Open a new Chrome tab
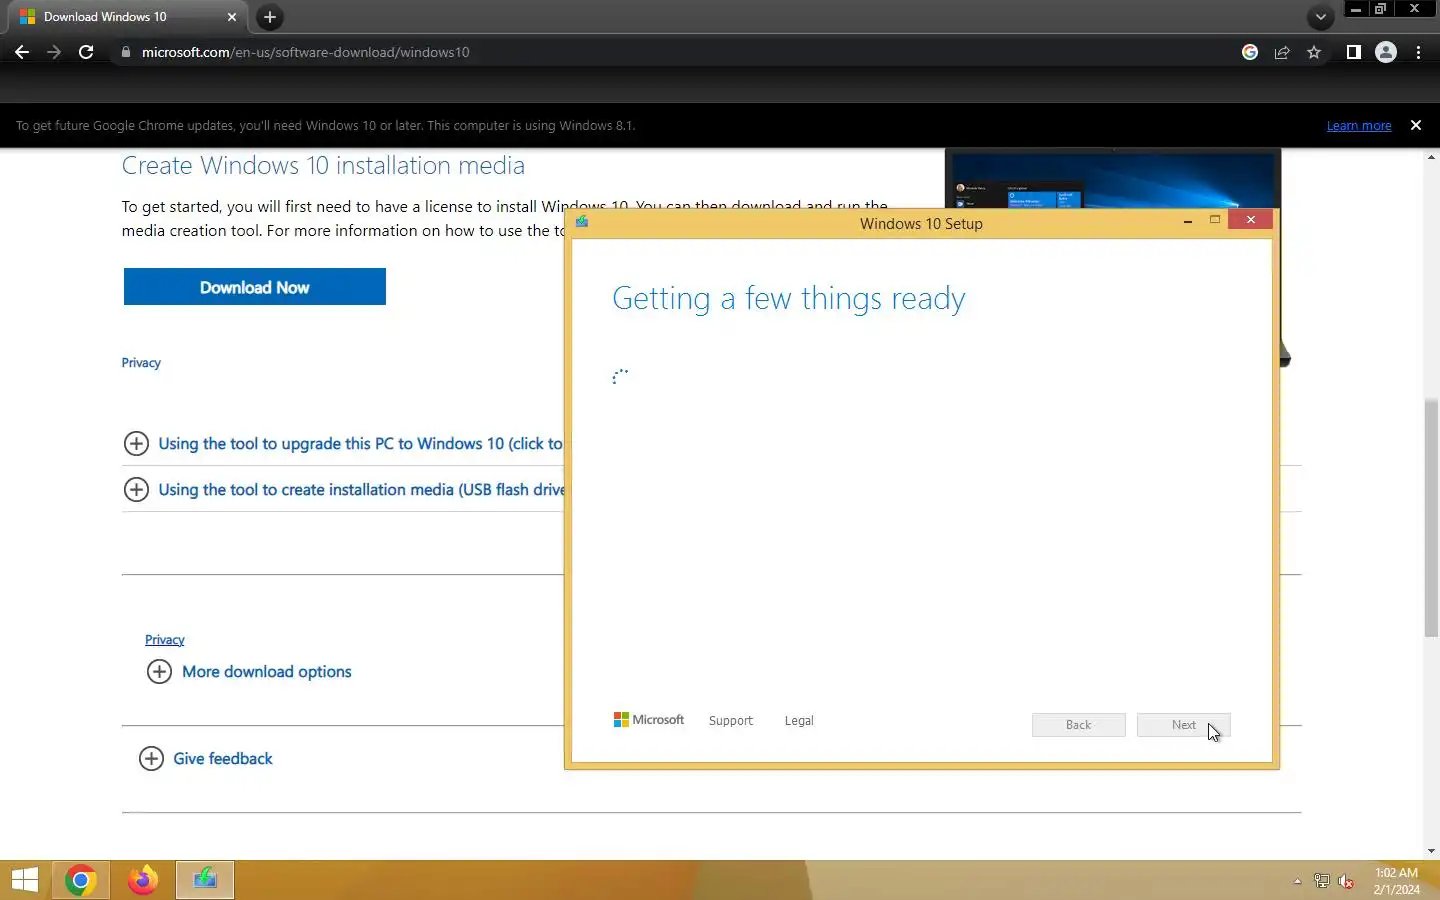Image resolution: width=1440 pixels, height=900 pixels. 270,17
